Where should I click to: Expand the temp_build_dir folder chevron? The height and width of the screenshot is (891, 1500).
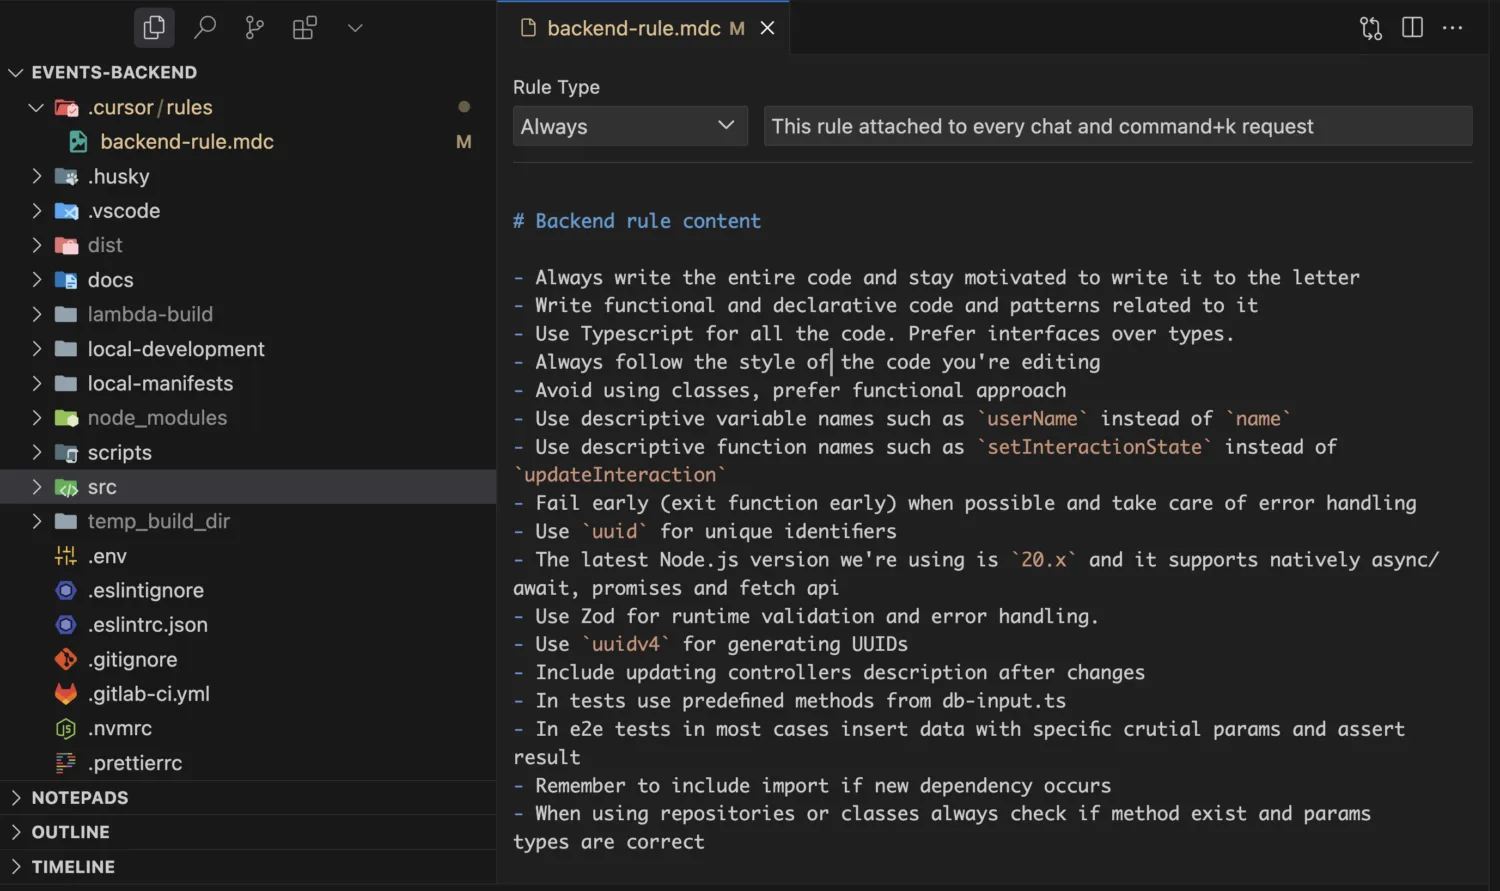(37, 521)
